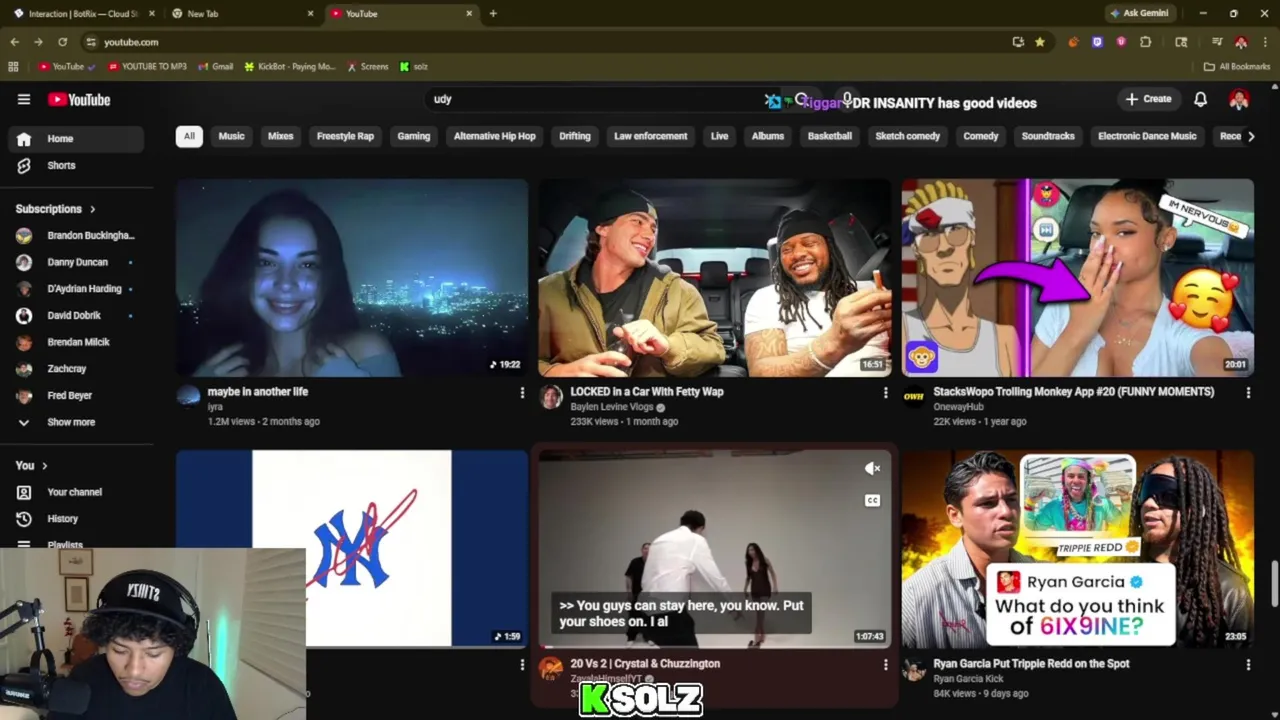
Task: Open the YOUTUBE TO MP3 bookmark
Action: tap(146, 67)
